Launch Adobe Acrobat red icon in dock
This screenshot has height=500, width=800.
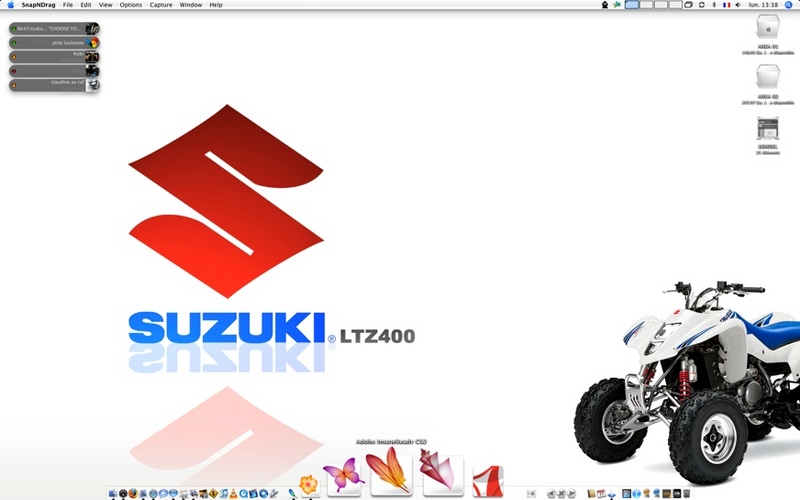click(x=487, y=480)
